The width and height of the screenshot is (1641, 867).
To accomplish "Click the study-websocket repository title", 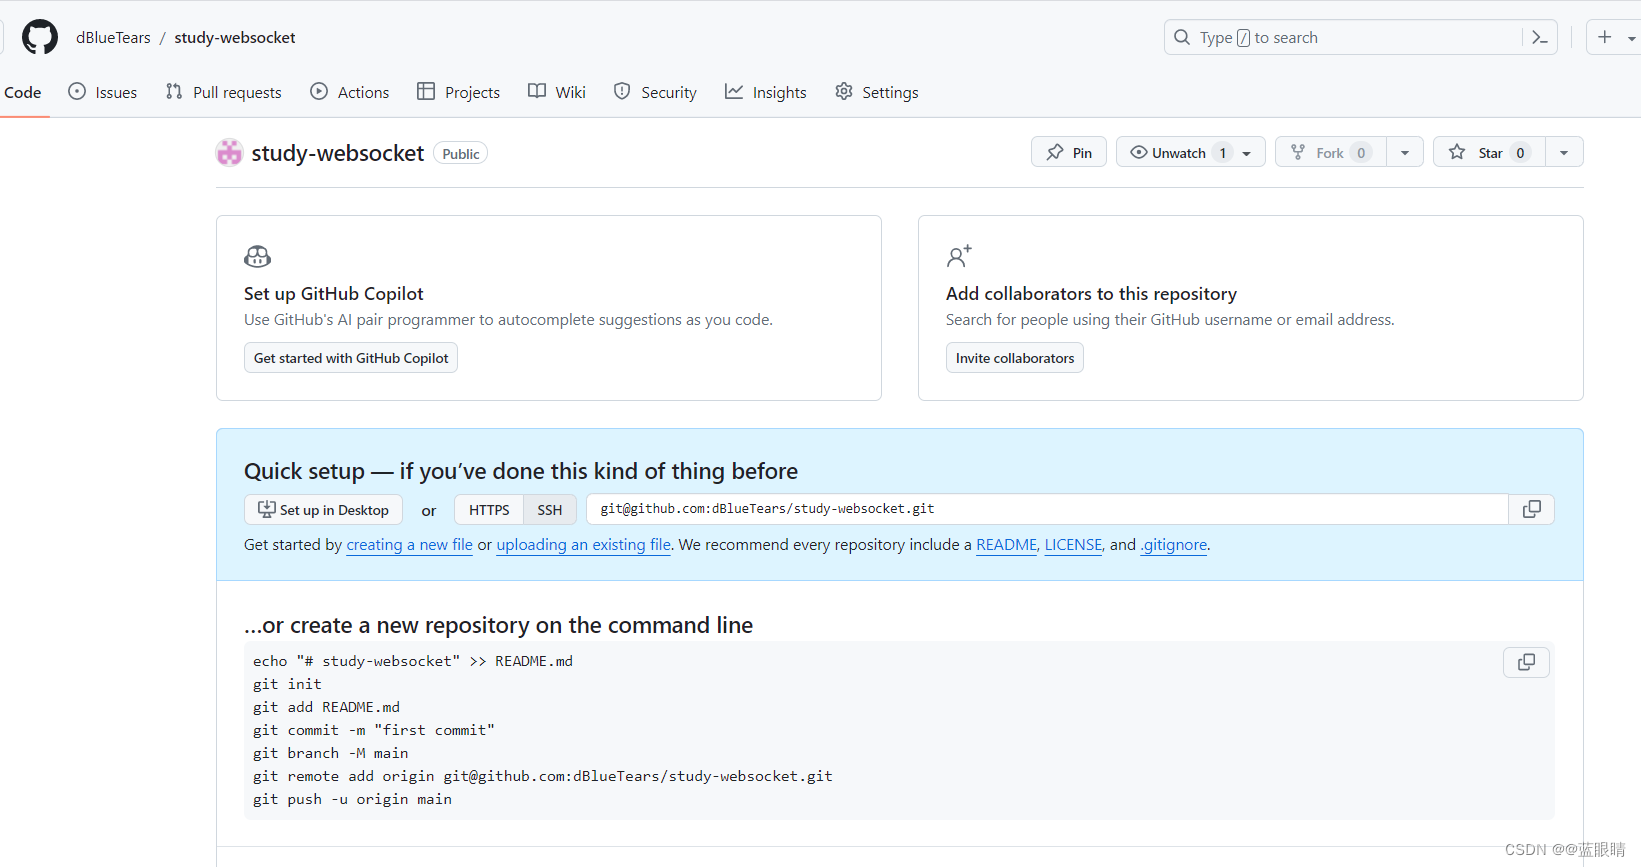I will coord(338,153).
